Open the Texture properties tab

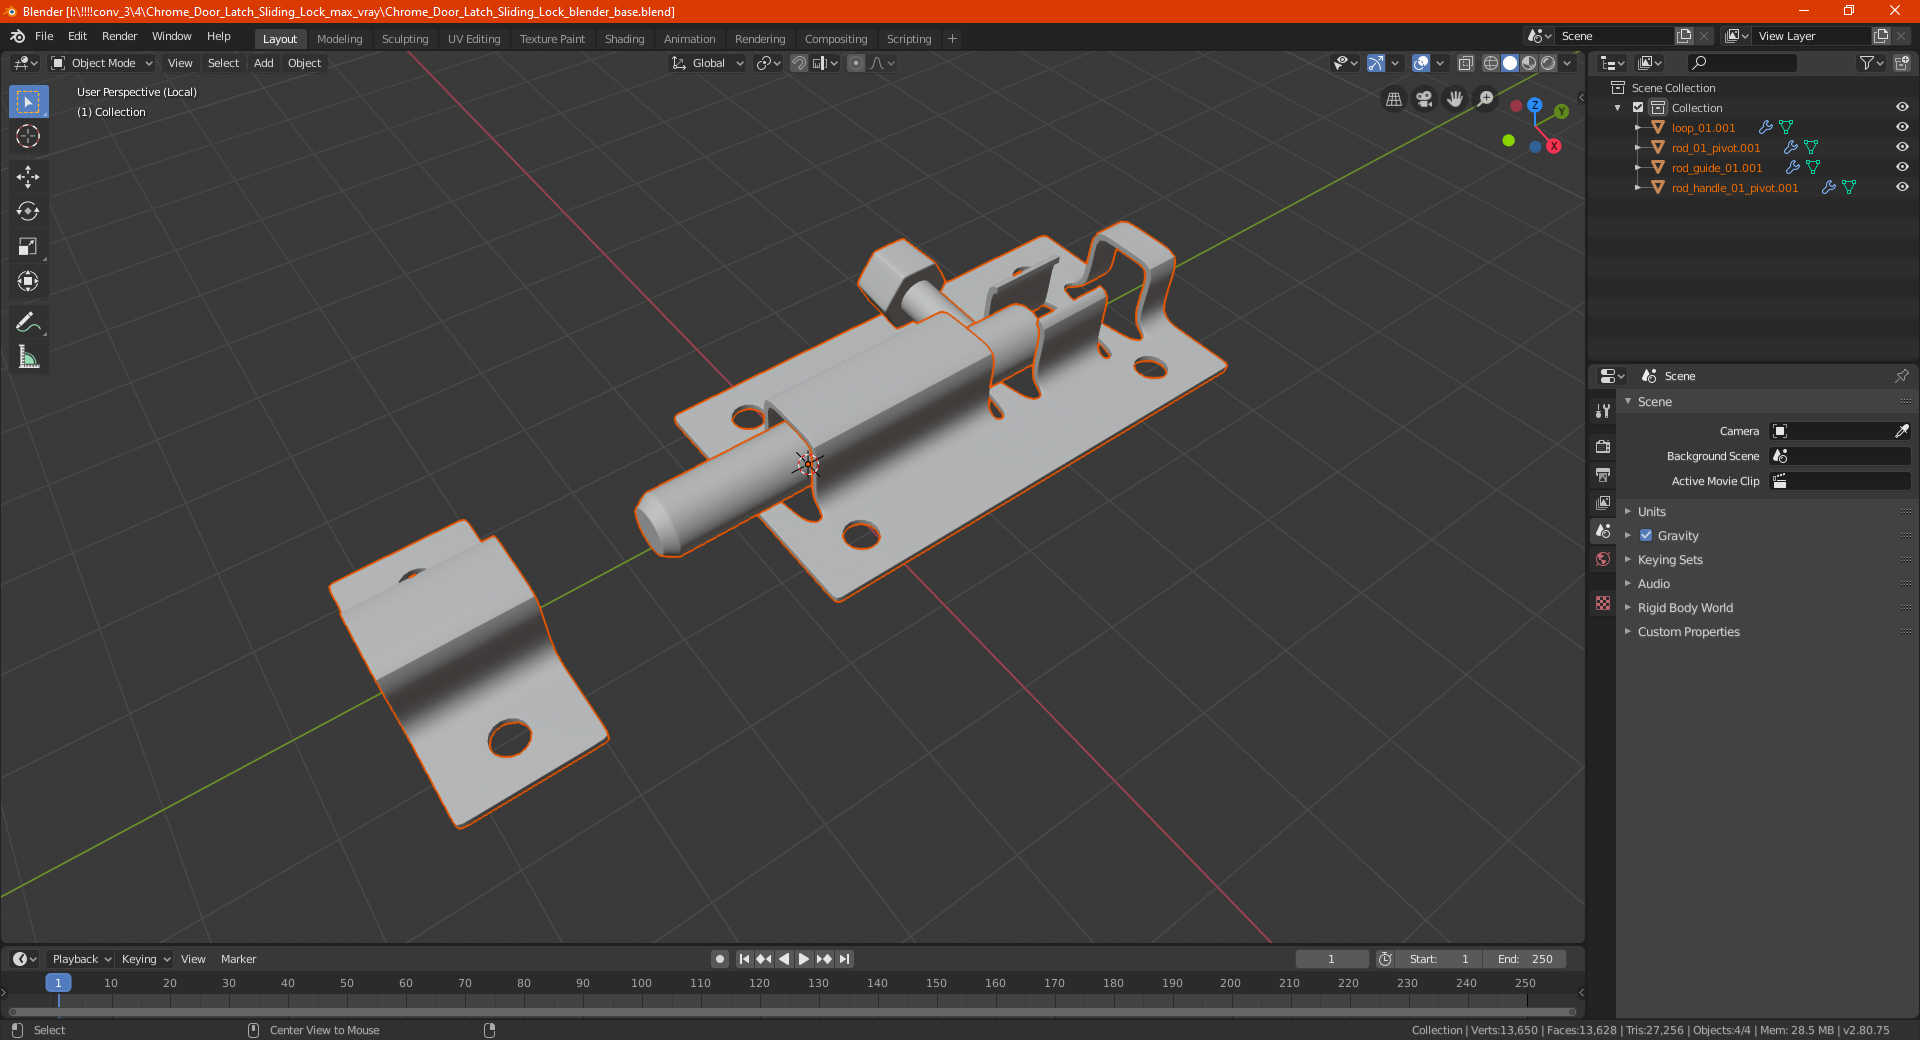pyautogui.click(x=1603, y=603)
